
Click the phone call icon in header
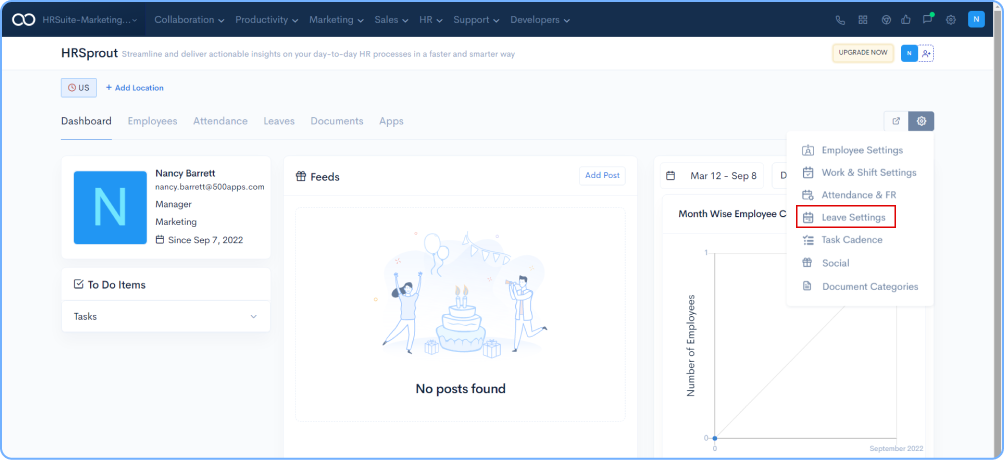pyautogui.click(x=839, y=20)
